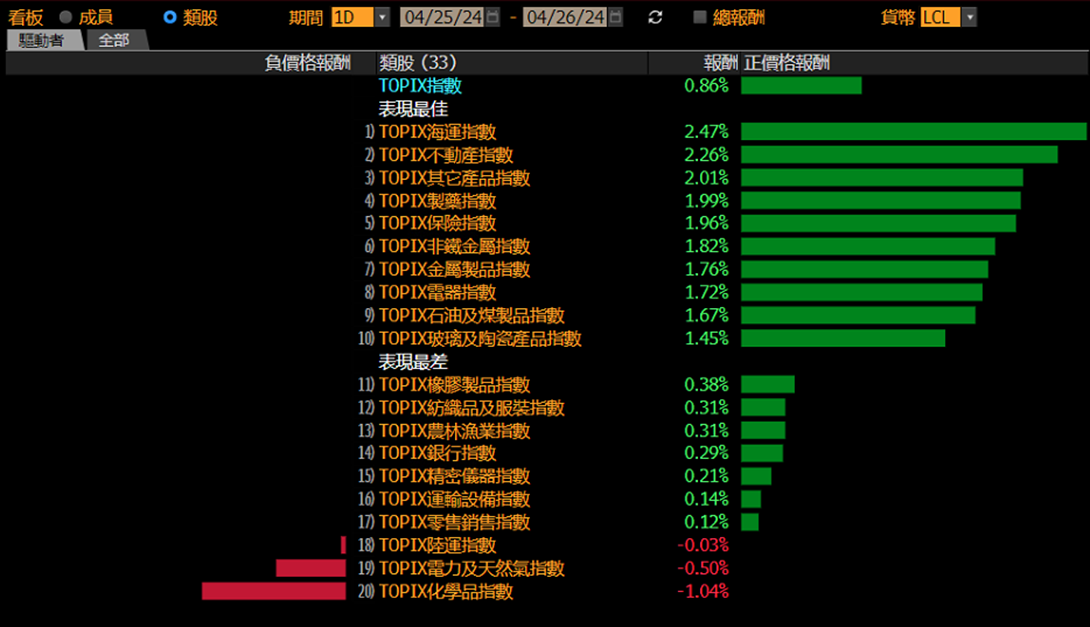Open TOPIX不動產指數 row
Screen dimensions: 1090x627
pyautogui.click(x=446, y=155)
